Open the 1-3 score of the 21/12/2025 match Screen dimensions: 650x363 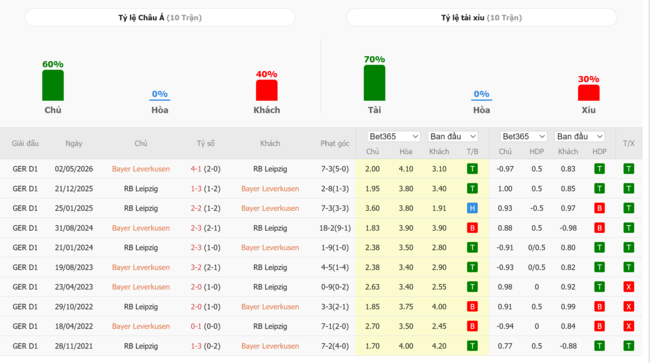tap(196, 189)
